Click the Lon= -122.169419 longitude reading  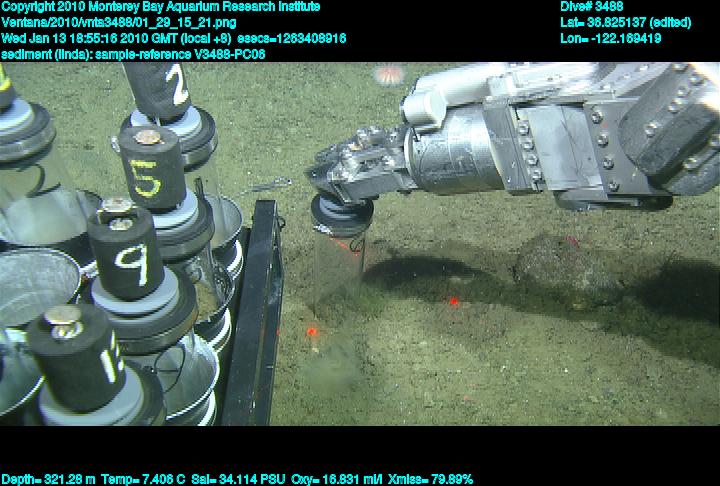(x=611, y=38)
